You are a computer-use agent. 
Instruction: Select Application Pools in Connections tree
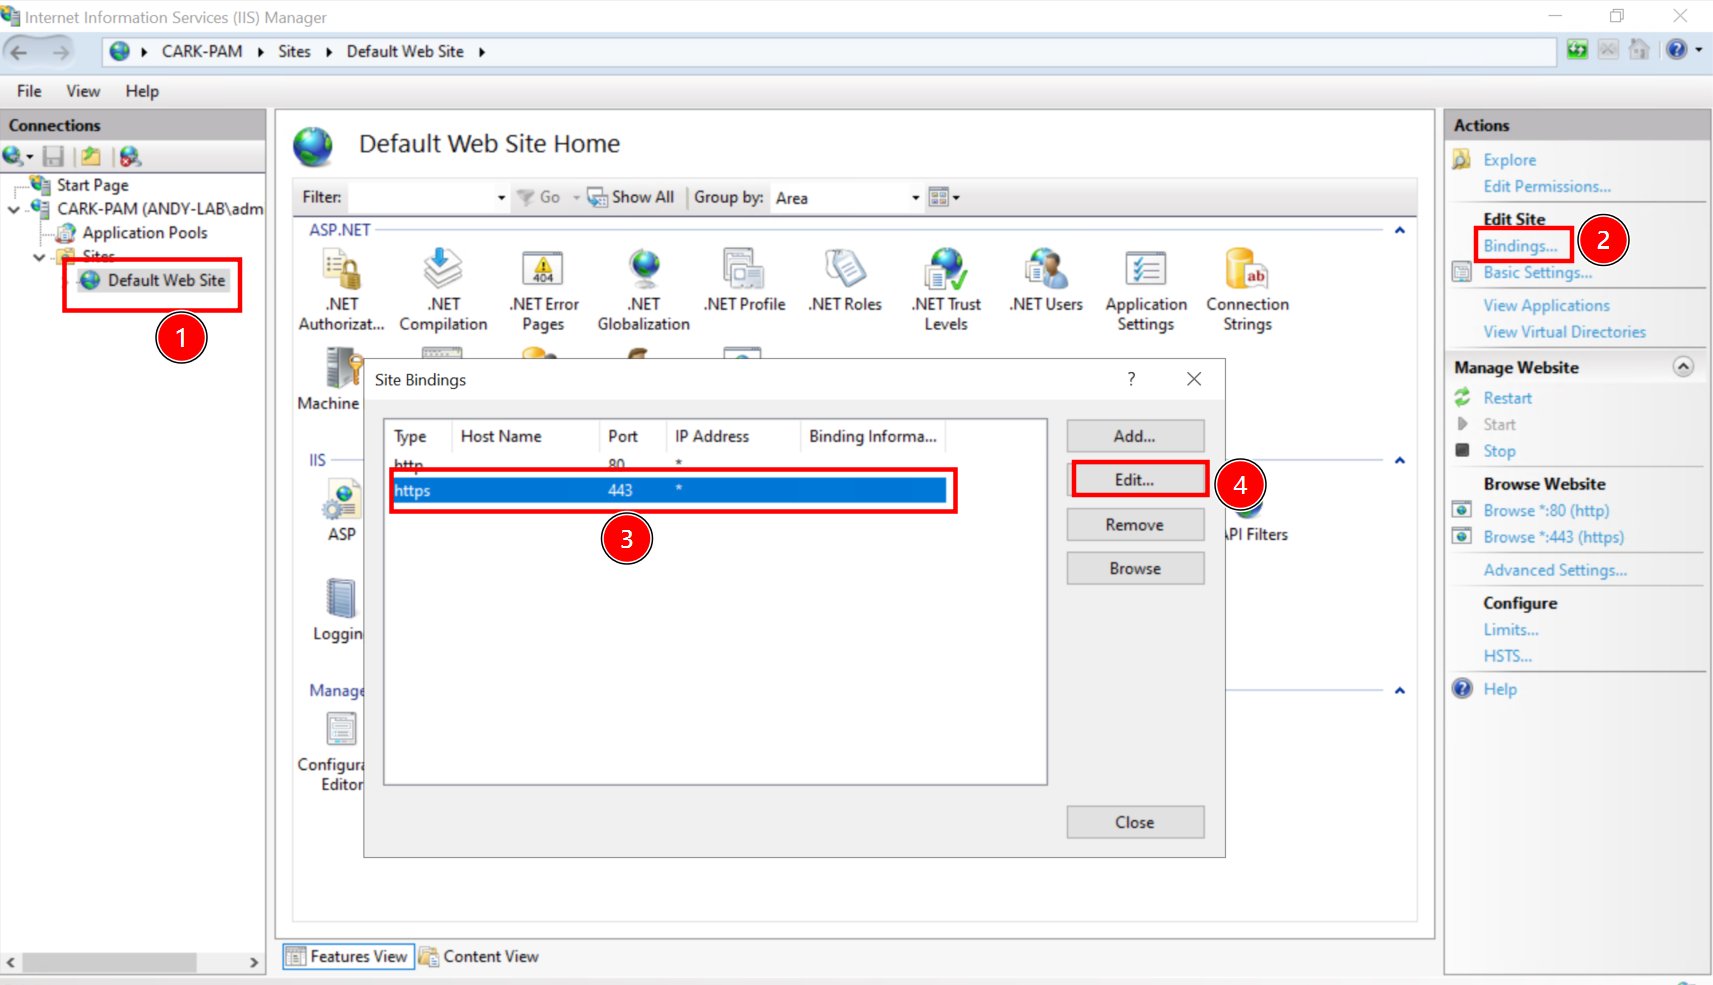click(145, 233)
